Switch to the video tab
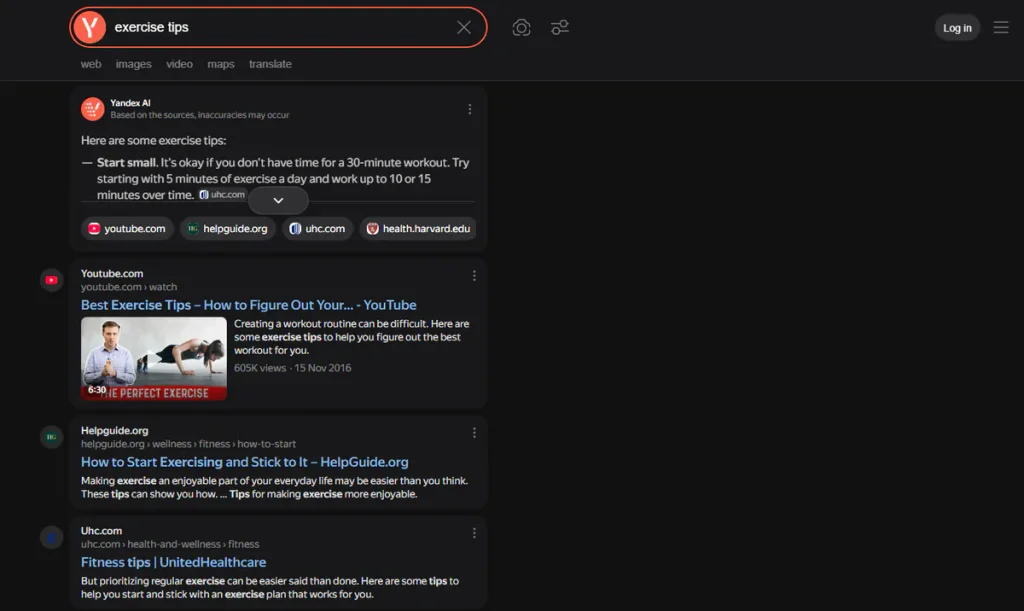 (179, 64)
